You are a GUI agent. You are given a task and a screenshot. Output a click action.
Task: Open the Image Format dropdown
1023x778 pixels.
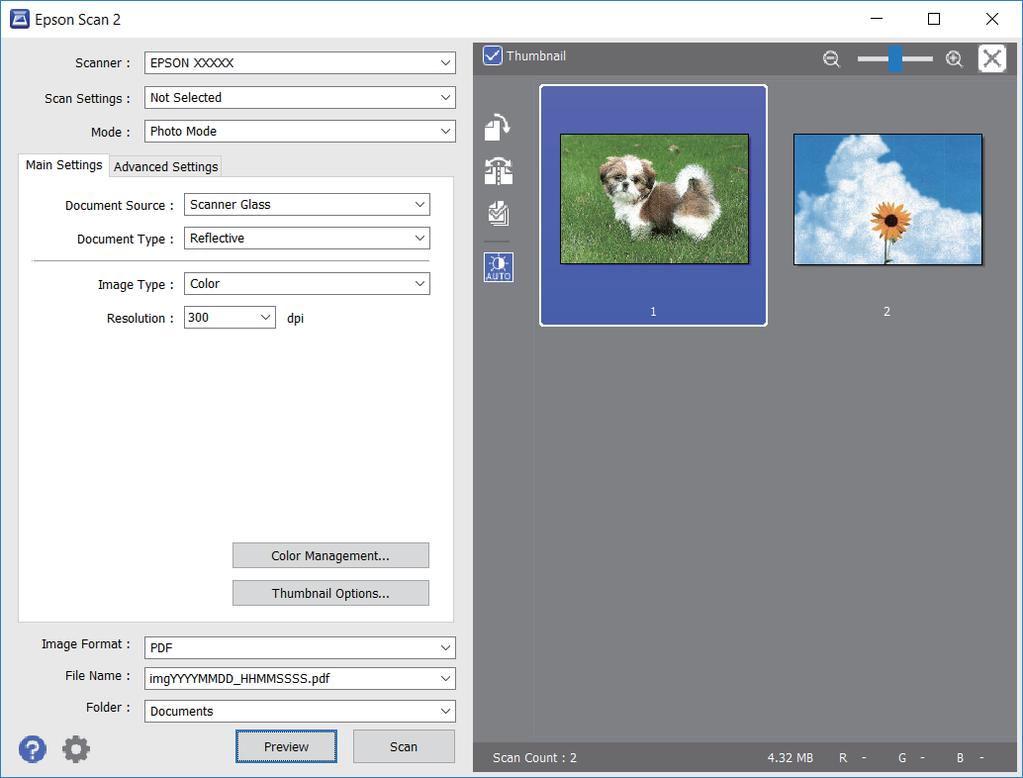(299, 647)
